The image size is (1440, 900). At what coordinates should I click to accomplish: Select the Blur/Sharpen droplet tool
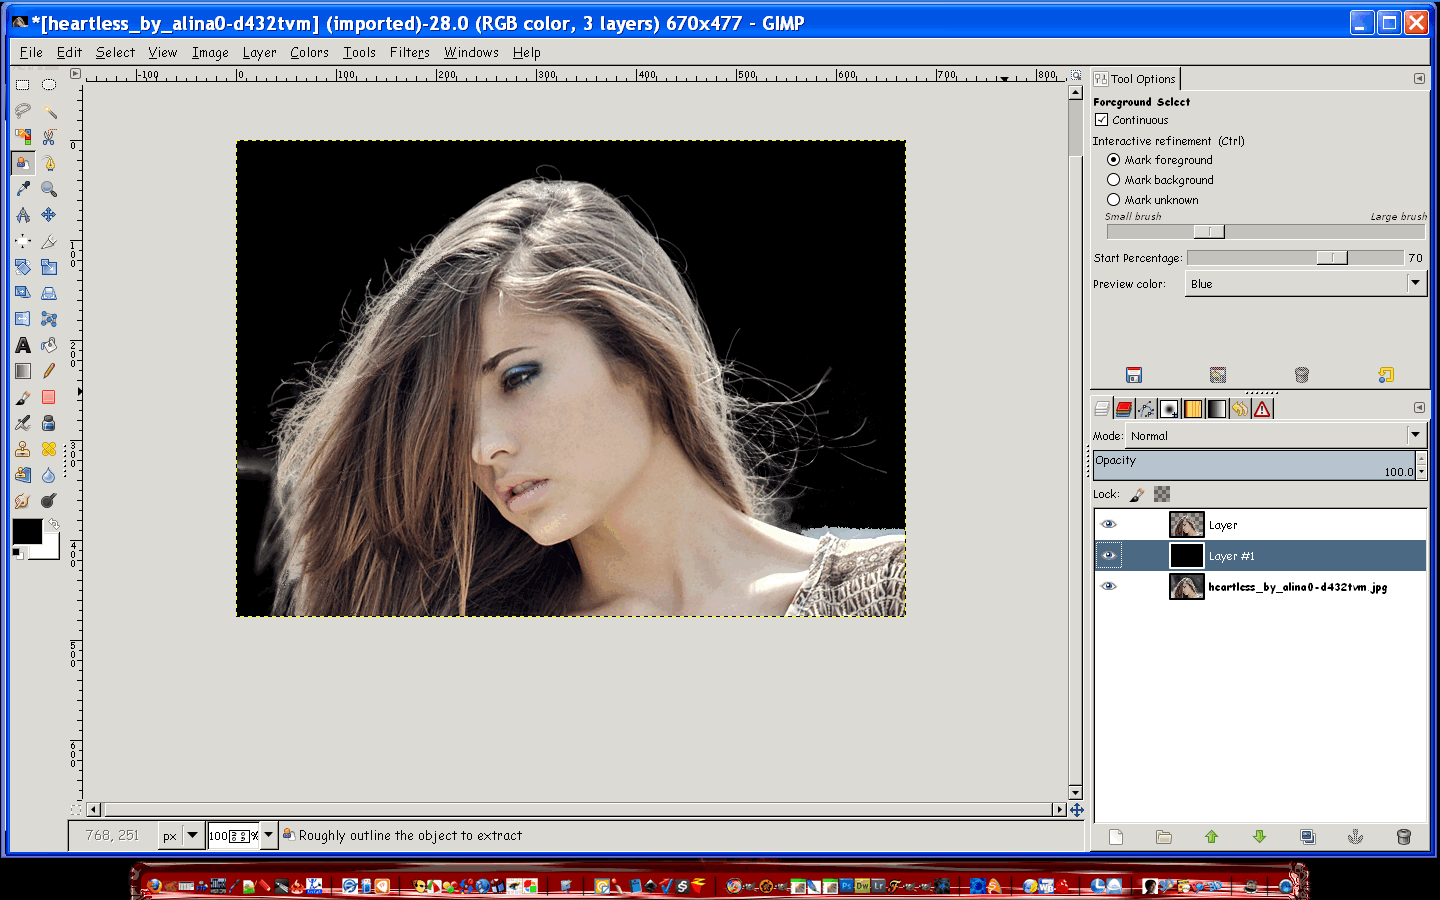48,475
